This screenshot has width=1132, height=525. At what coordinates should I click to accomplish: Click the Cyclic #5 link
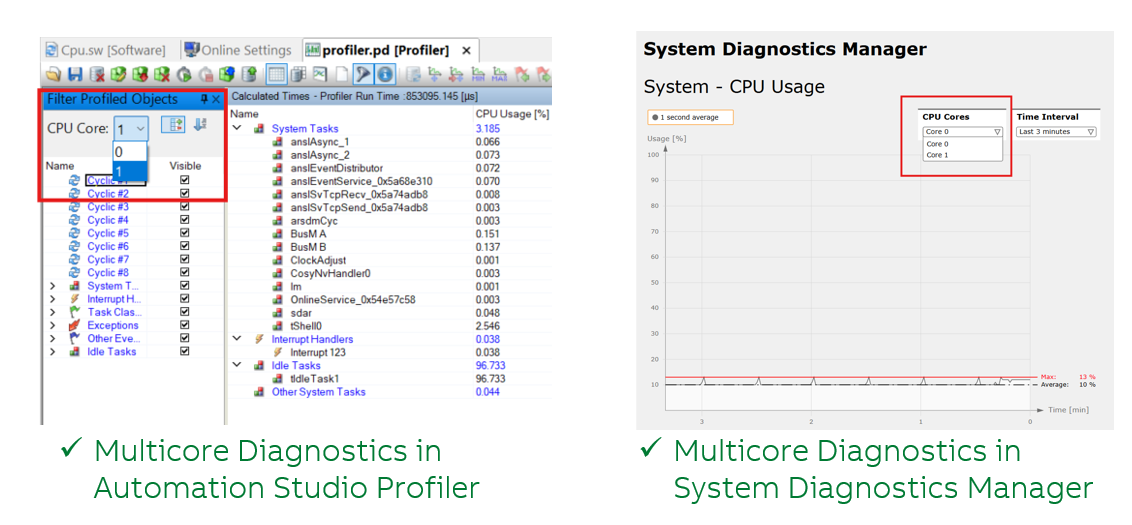pyautogui.click(x=108, y=233)
